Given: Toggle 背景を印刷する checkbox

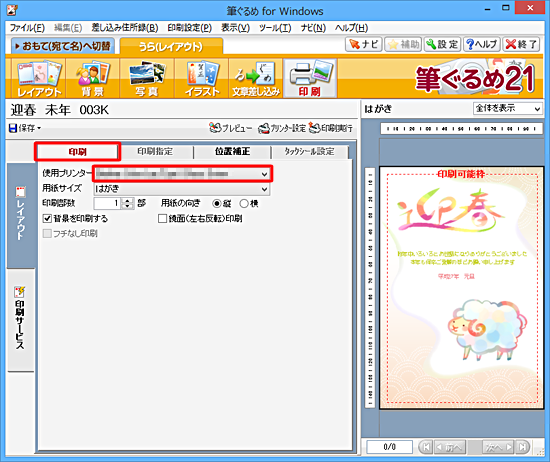Looking at the screenshot, I should coord(47,219).
